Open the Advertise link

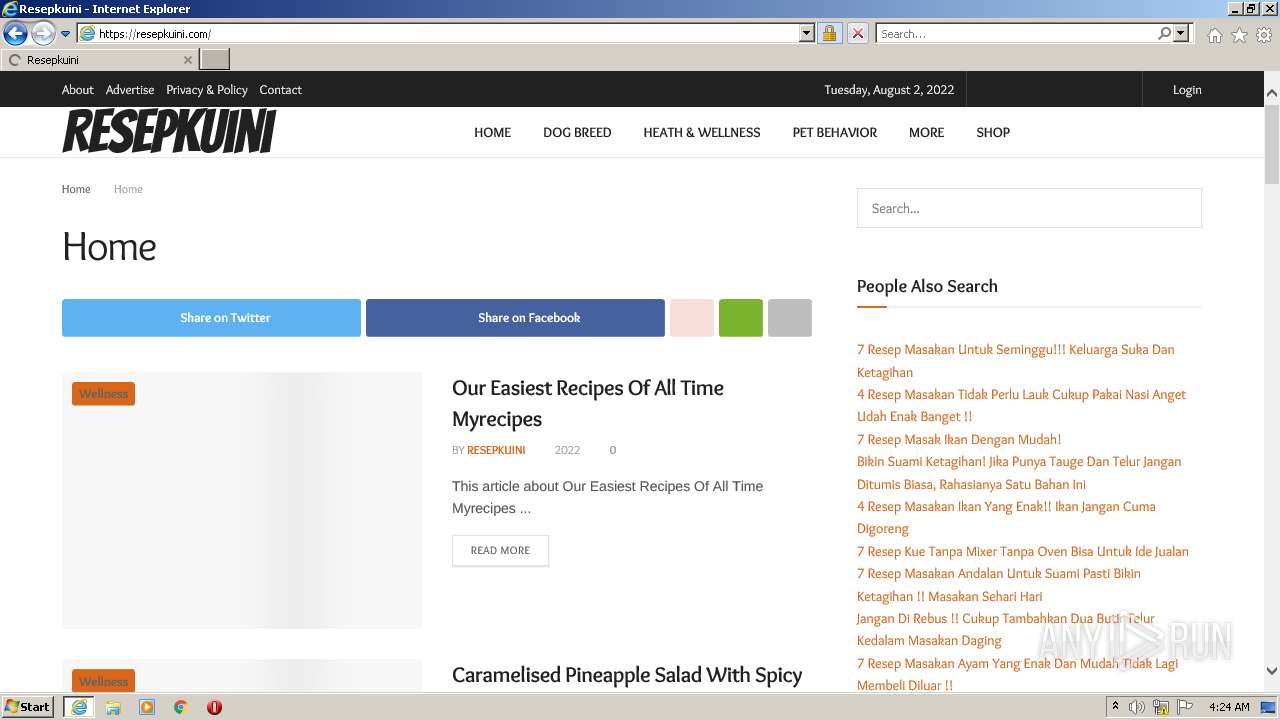point(130,90)
